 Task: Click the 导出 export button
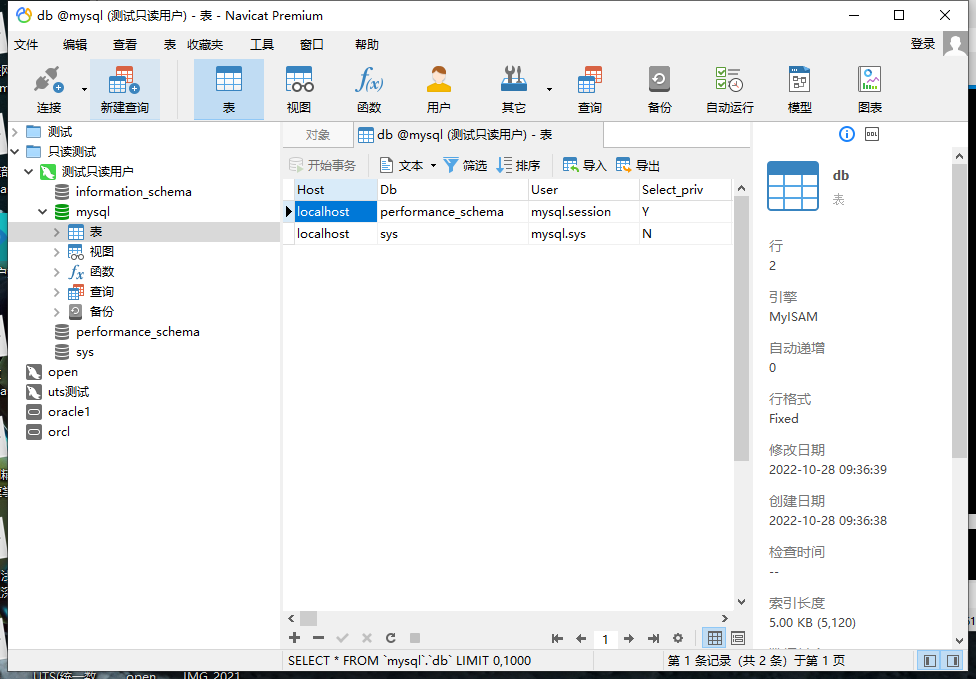point(638,166)
